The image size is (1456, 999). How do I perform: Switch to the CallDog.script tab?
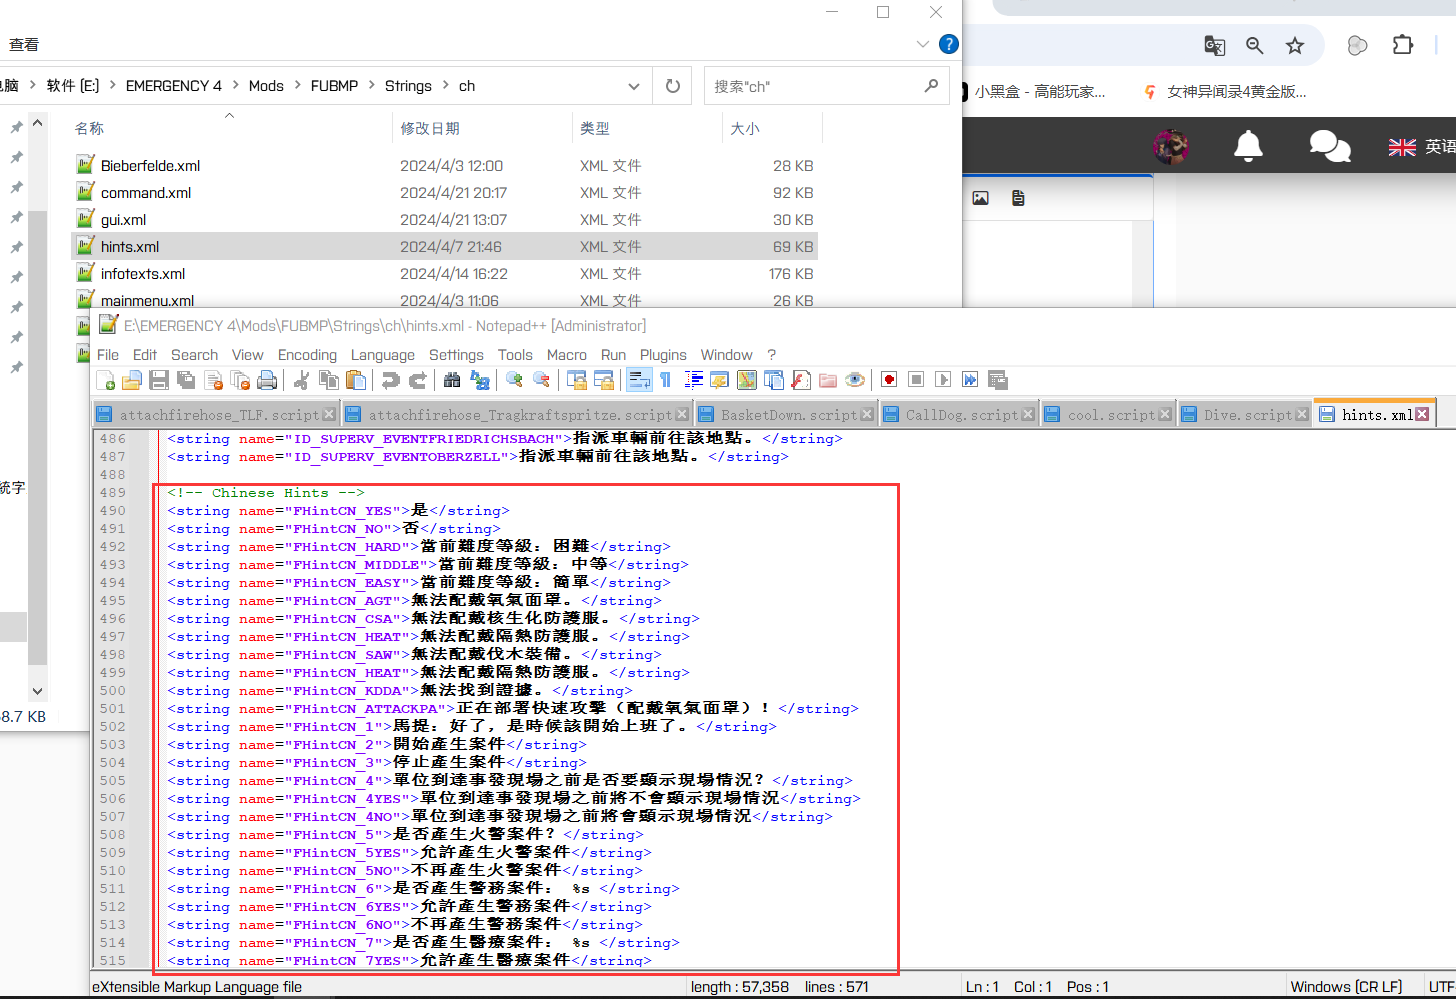coord(960,414)
